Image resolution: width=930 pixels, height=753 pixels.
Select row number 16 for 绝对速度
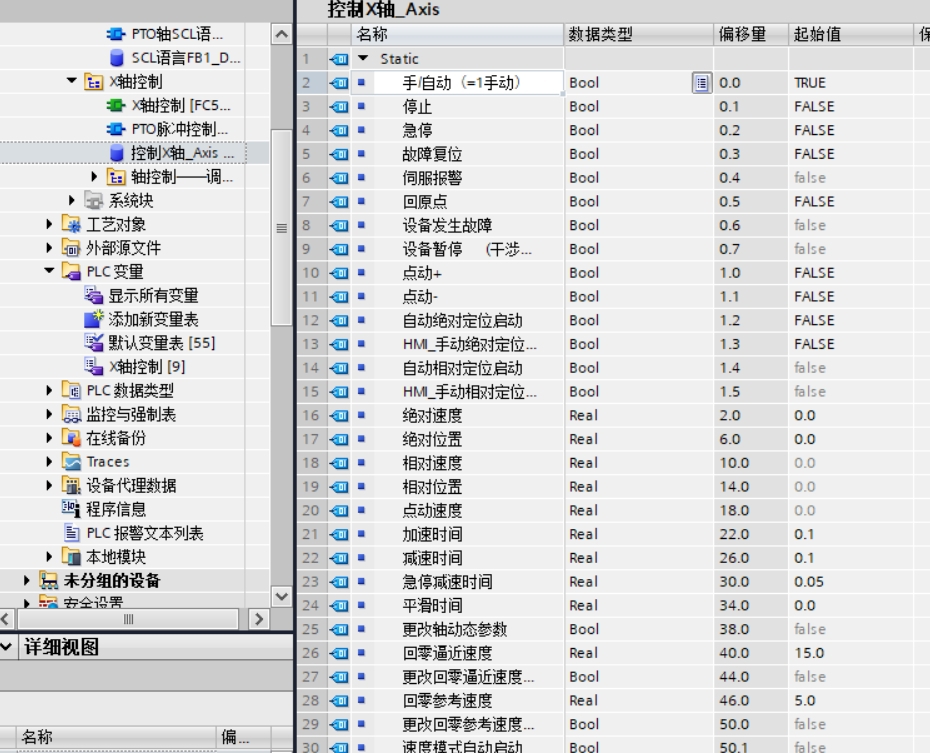(311, 415)
